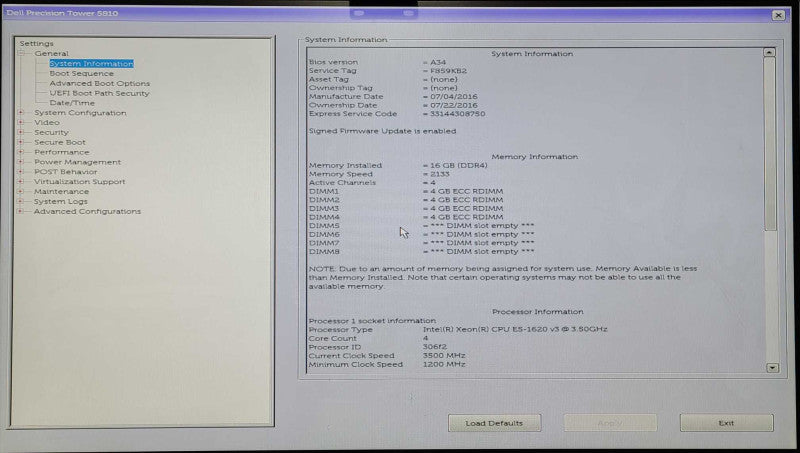The height and width of the screenshot is (453, 800).
Task: Click the DIMM8 row label
Action: tap(324, 251)
